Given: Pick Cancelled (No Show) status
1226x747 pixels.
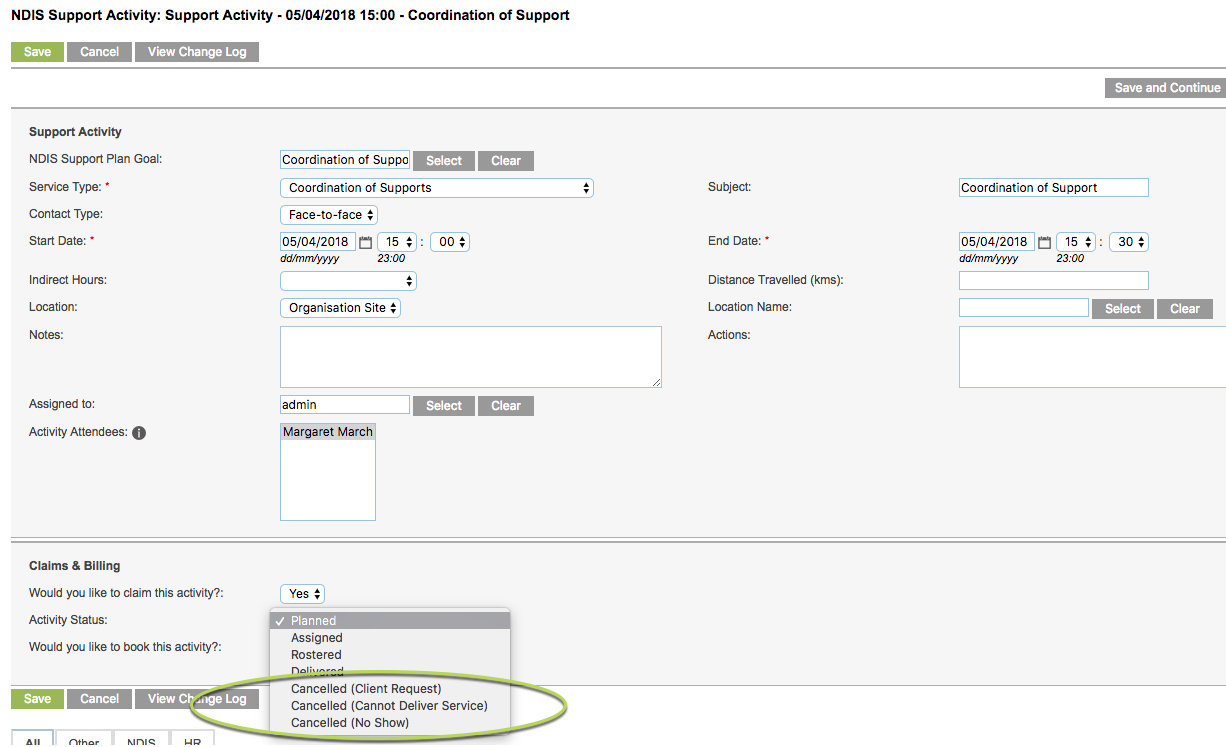Looking at the screenshot, I should tap(390, 723).
